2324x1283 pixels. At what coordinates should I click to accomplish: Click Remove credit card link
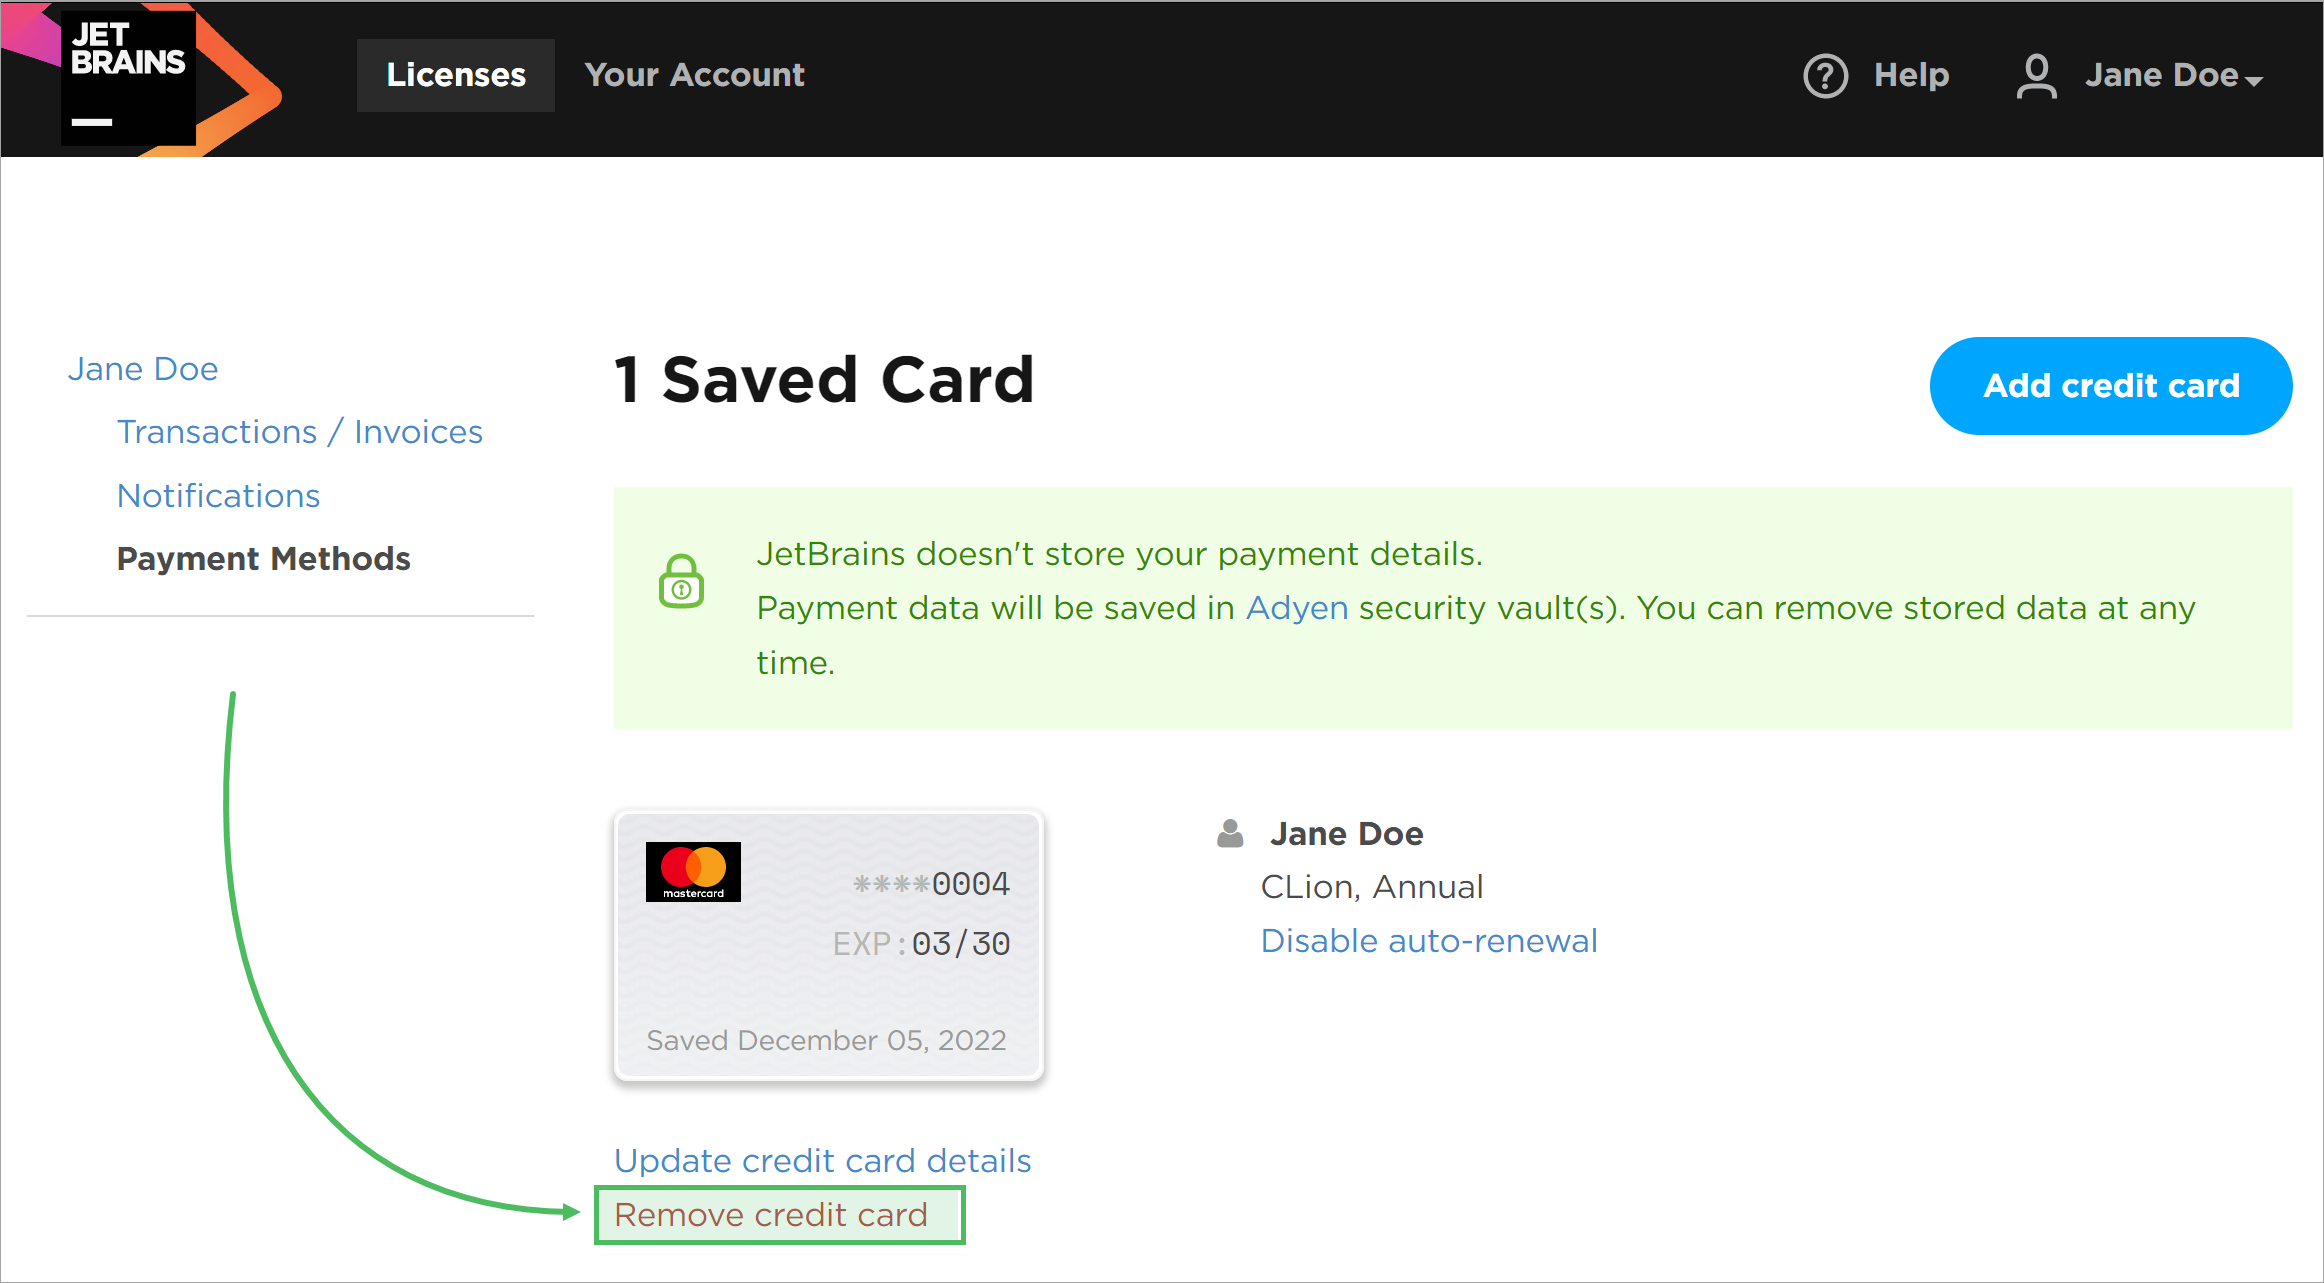(771, 1215)
